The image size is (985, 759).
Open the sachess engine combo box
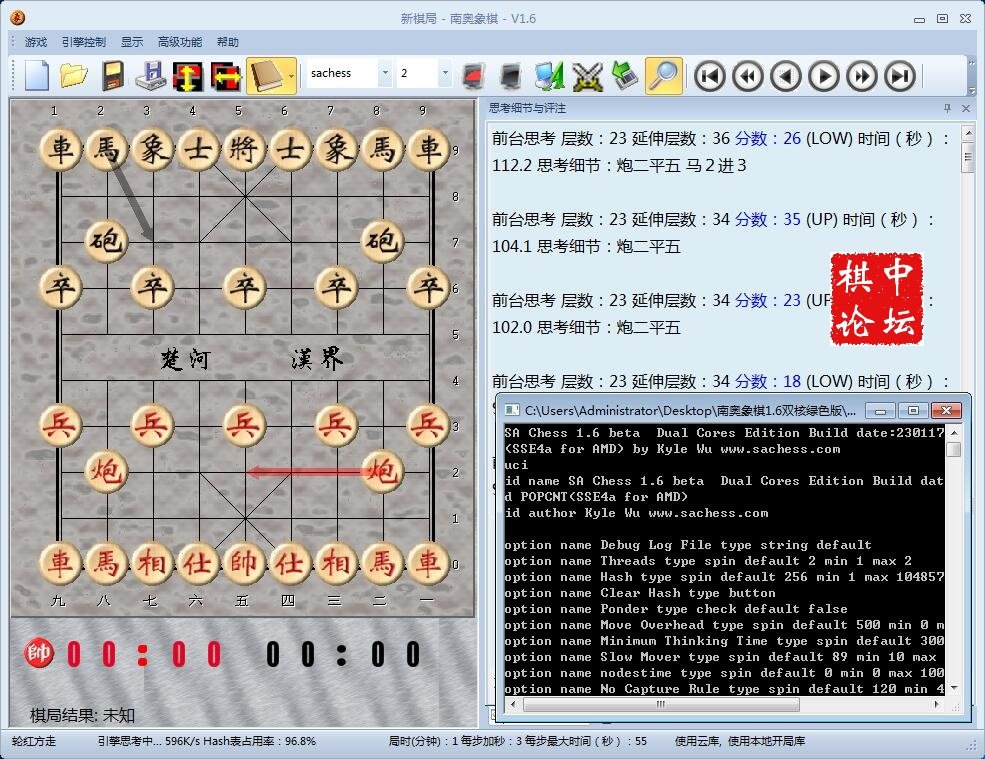pyautogui.click(x=349, y=73)
